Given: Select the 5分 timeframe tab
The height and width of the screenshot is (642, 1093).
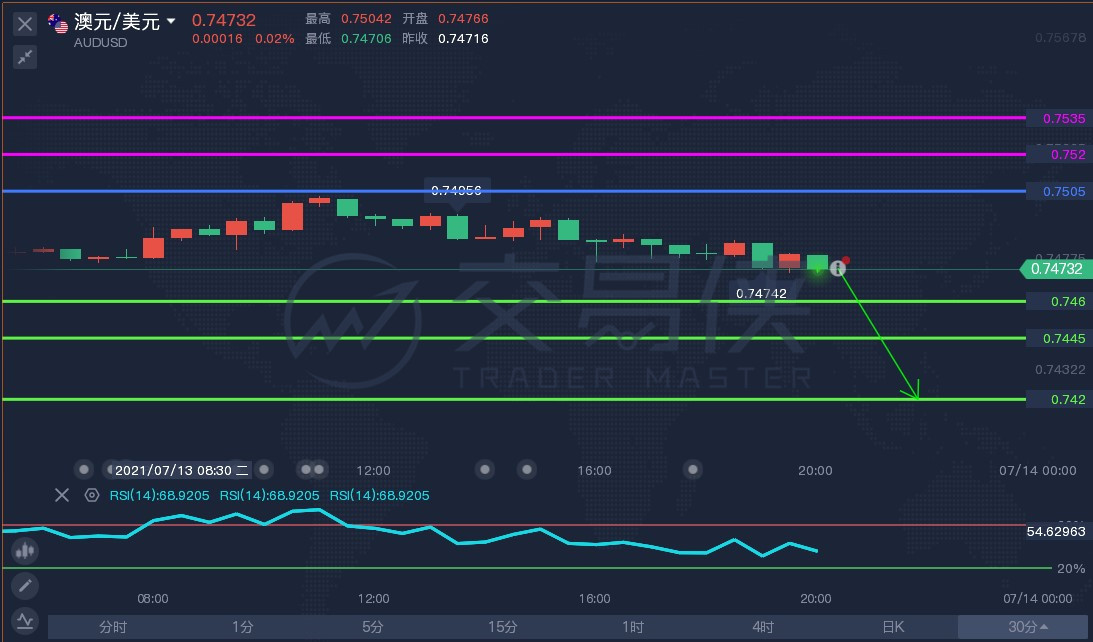Looking at the screenshot, I should pyautogui.click(x=373, y=627).
